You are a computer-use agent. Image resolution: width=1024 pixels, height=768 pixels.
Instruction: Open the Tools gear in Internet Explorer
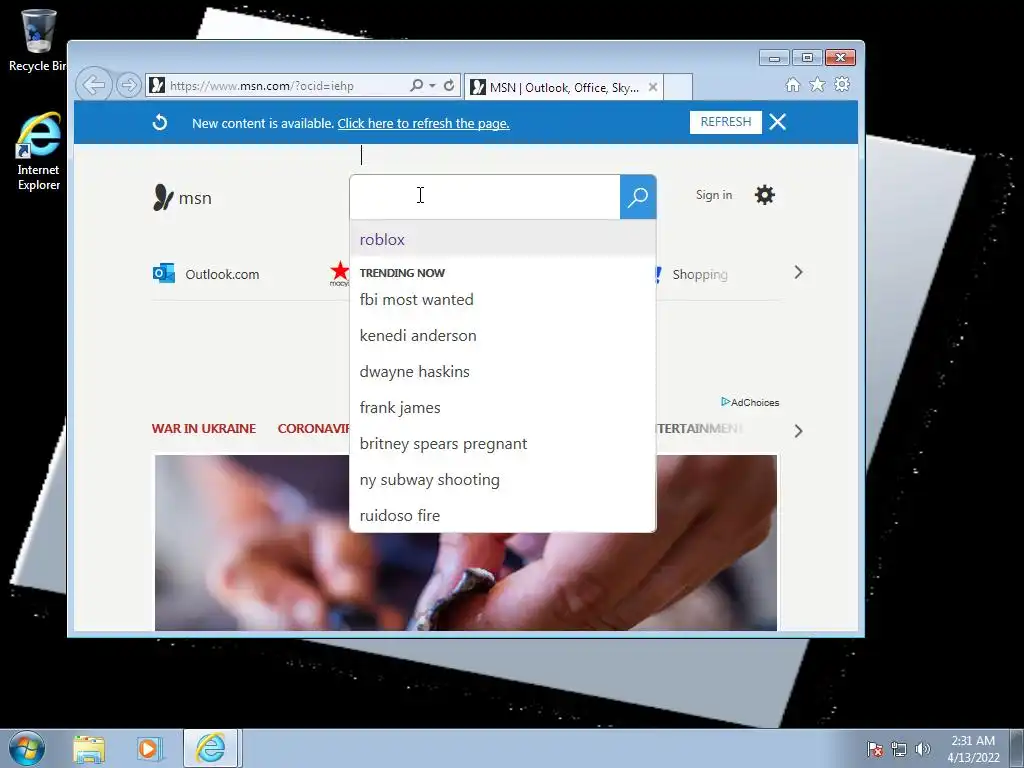point(842,84)
